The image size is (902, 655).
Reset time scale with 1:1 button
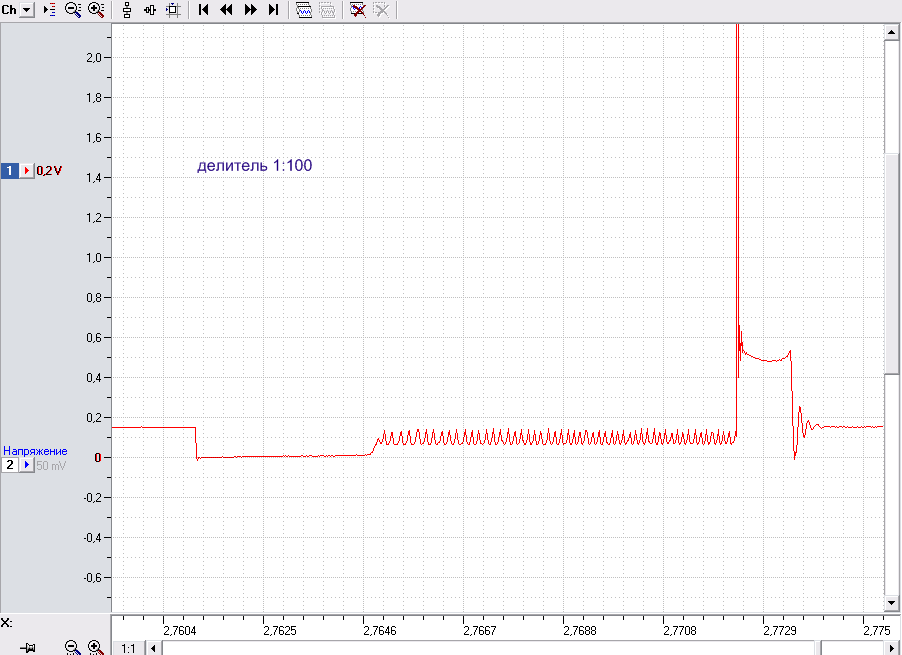click(x=128, y=648)
